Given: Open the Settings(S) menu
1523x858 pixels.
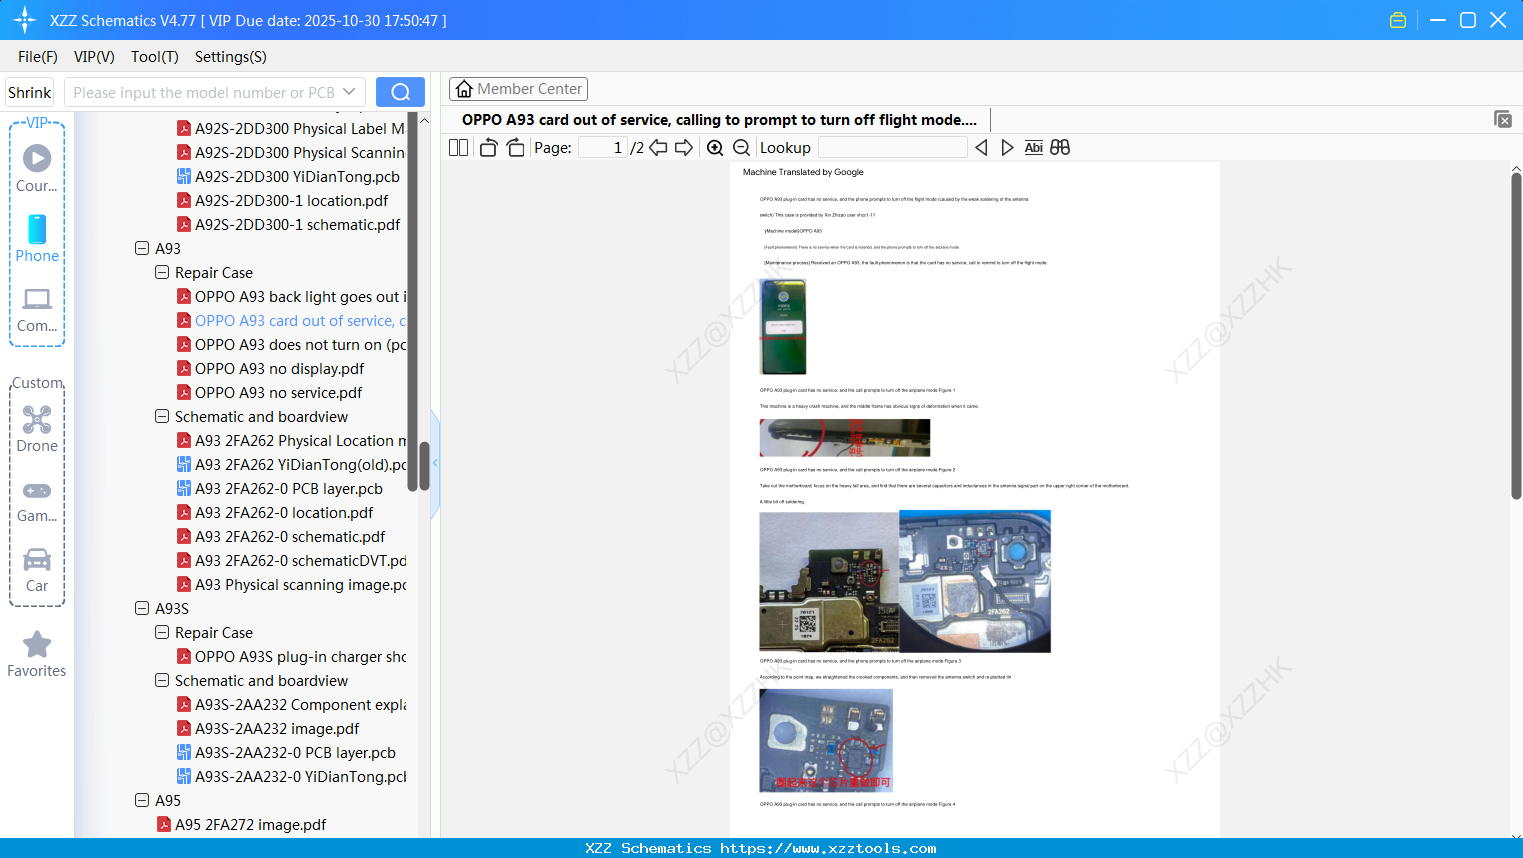Looking at the screenshot, I should pos(231,57).
